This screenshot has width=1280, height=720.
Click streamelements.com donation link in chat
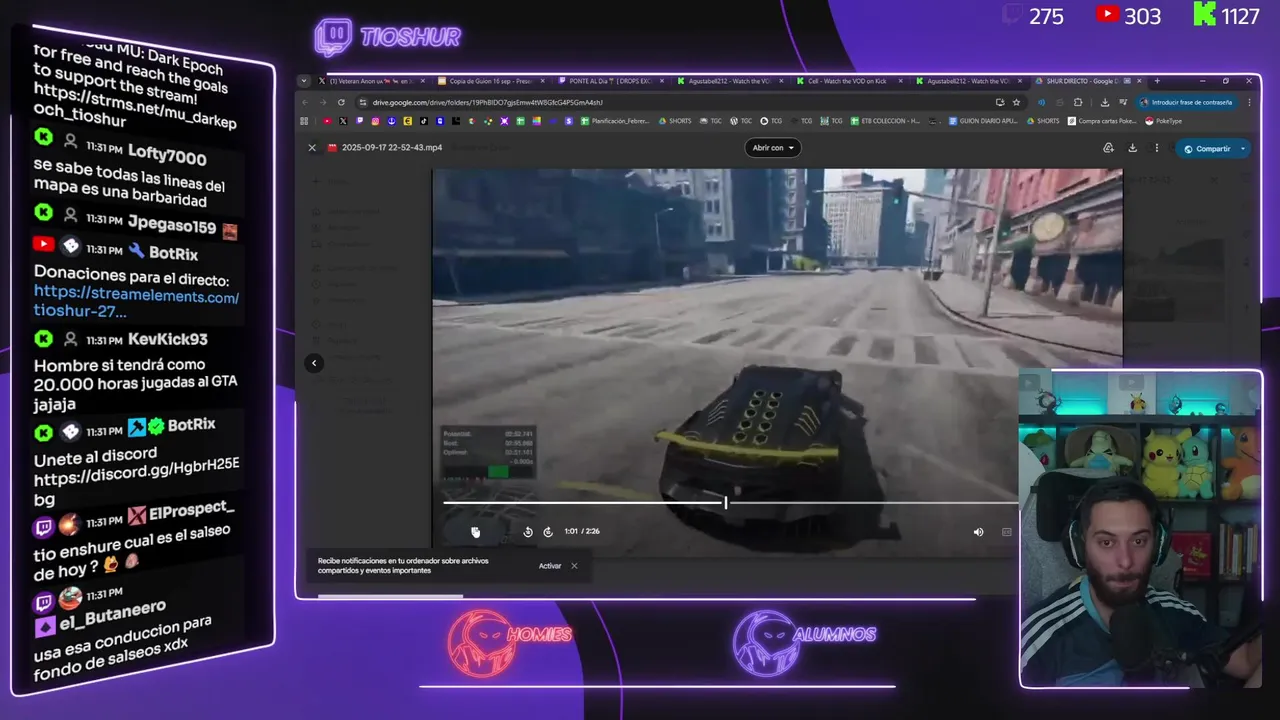click(136, 304)
